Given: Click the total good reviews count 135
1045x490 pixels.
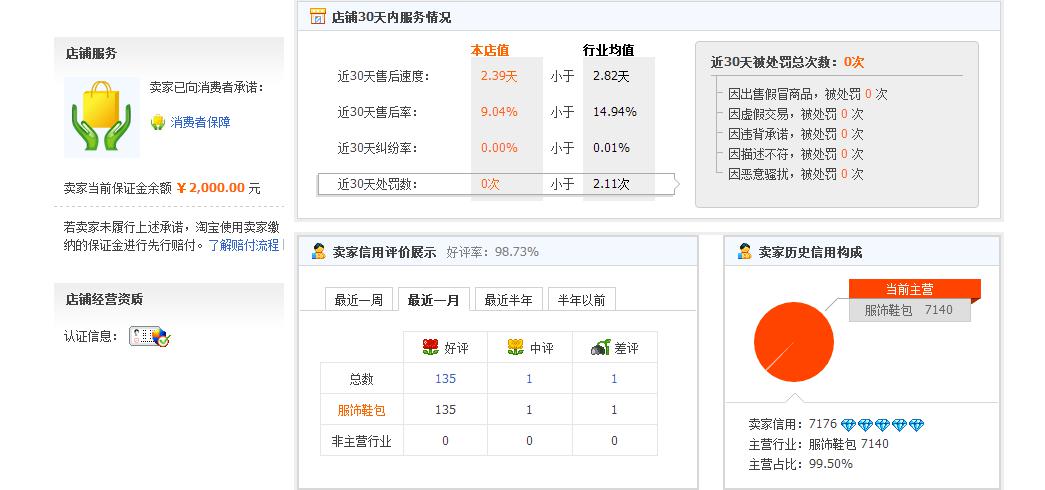Looking at the screenshot, I should click(x=445, y=379).
